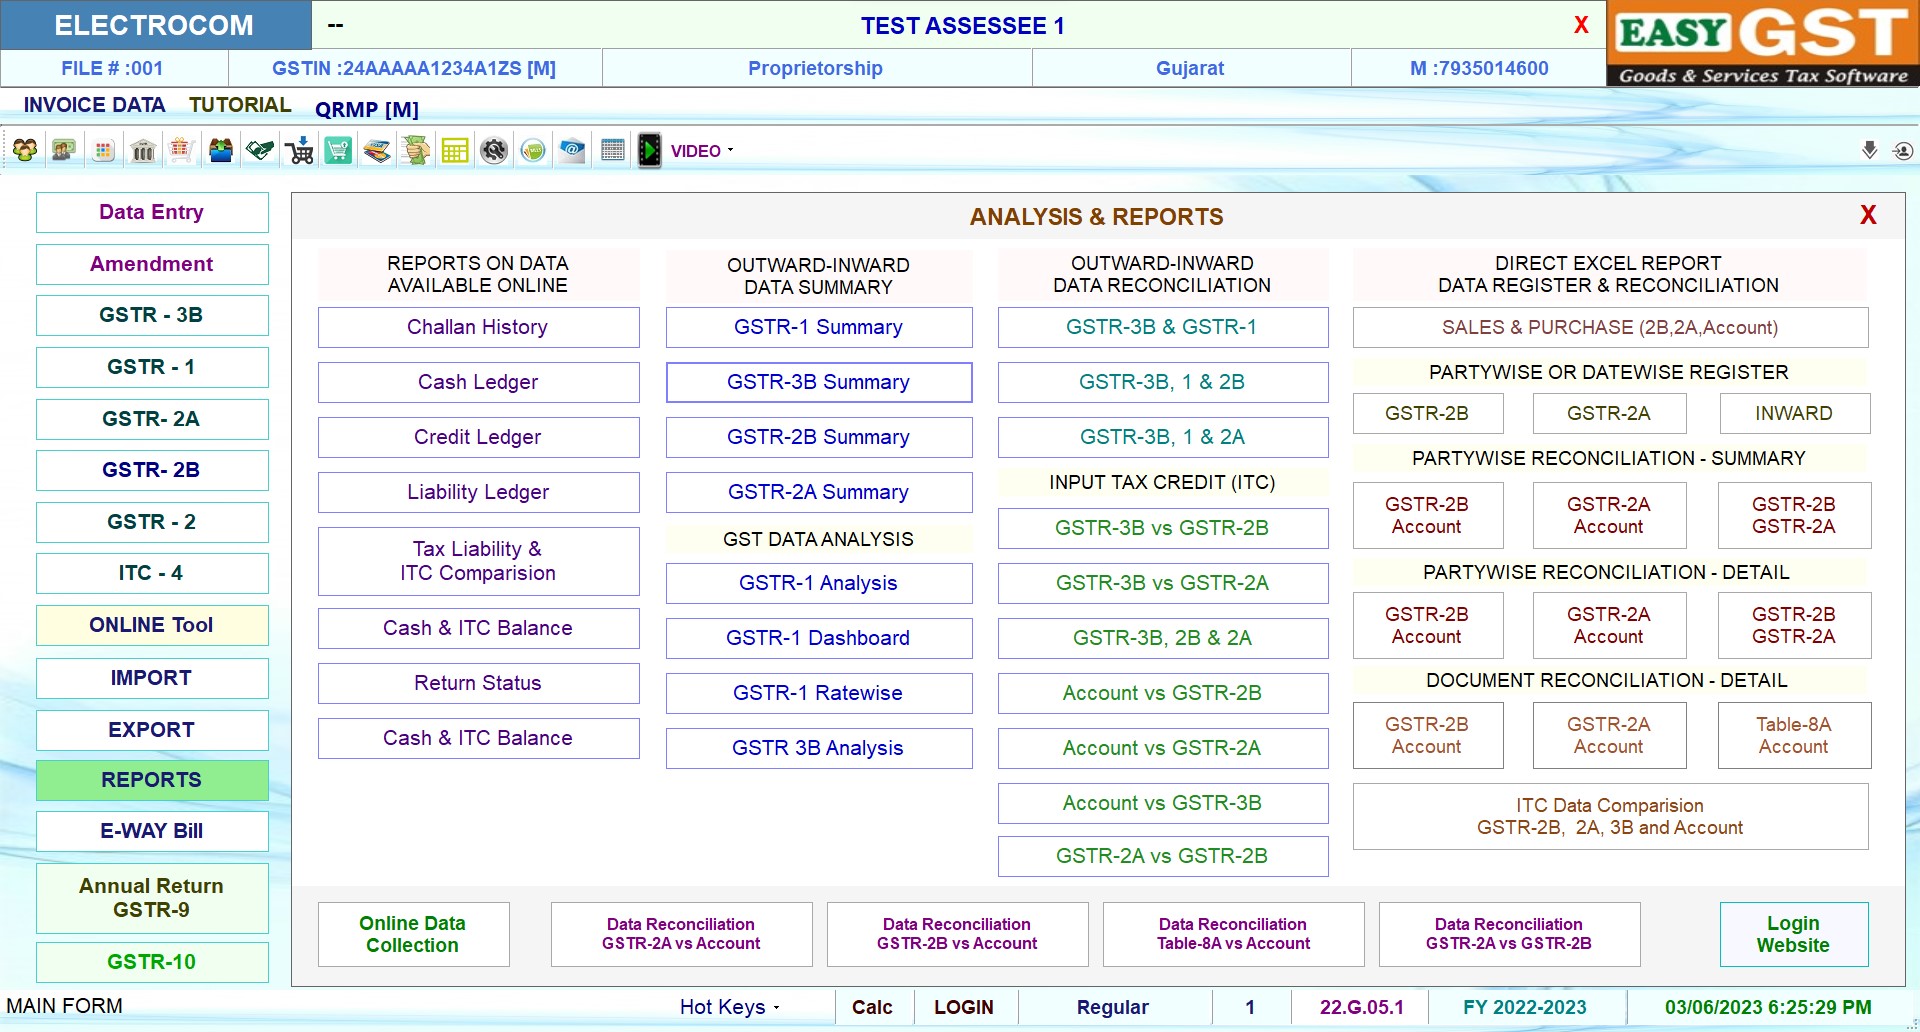This screenshot has width=1920, height=1032.
Task: Click the hand holding cash icon
Action: pyautogui.click(x=416, y=151)
